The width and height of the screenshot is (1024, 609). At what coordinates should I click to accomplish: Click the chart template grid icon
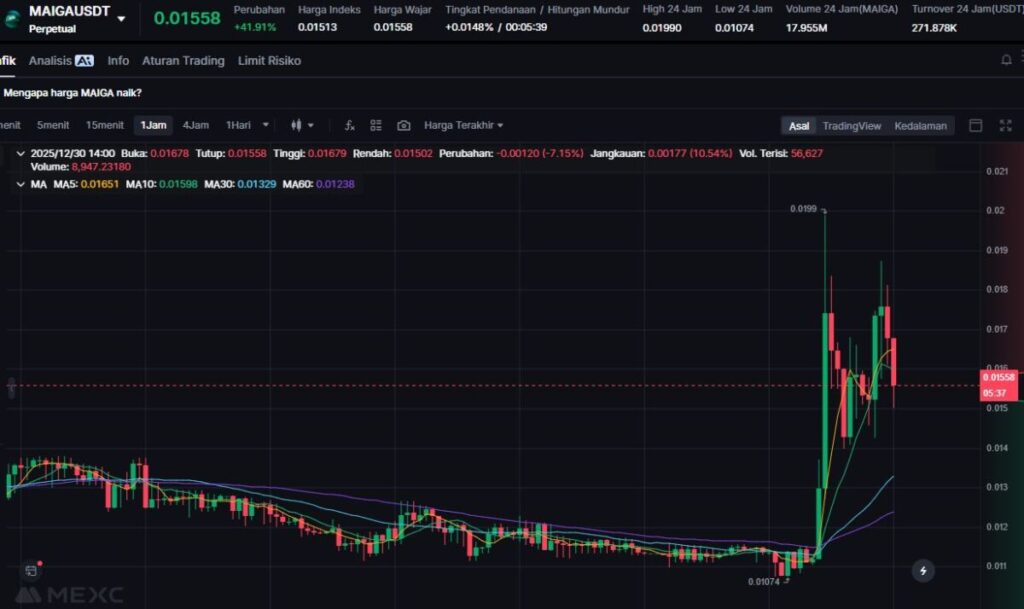point(376,125)
